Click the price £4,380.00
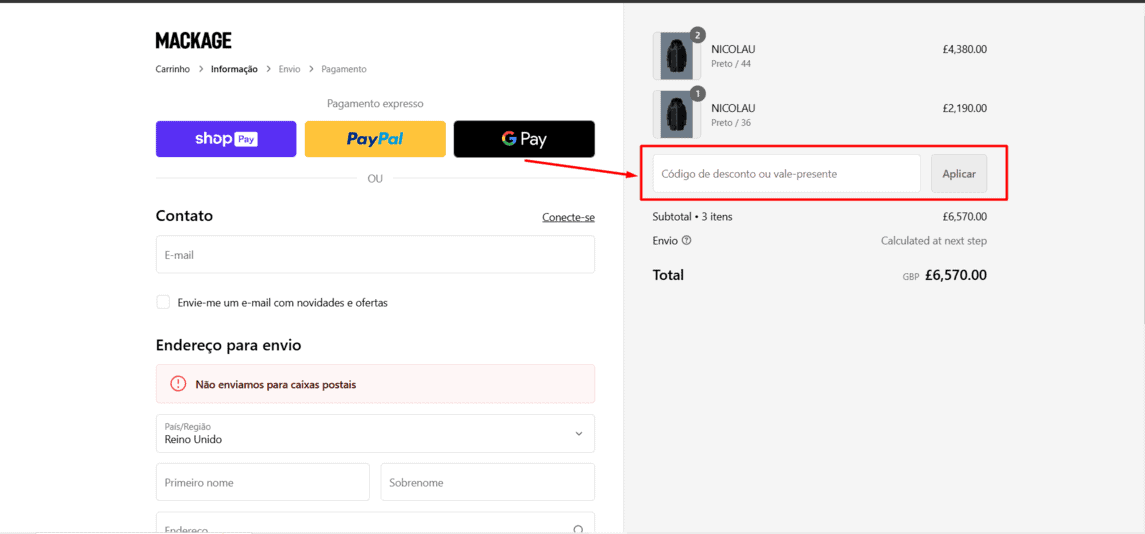Viewport: 1145px width, 534px height. click(x=965, y=50)
